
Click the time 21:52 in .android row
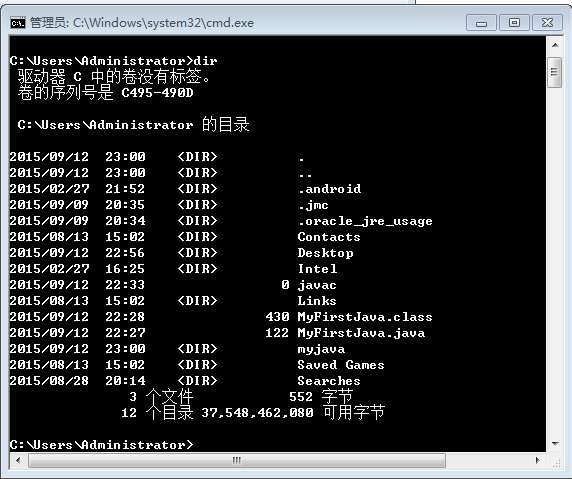click(125, 189)
